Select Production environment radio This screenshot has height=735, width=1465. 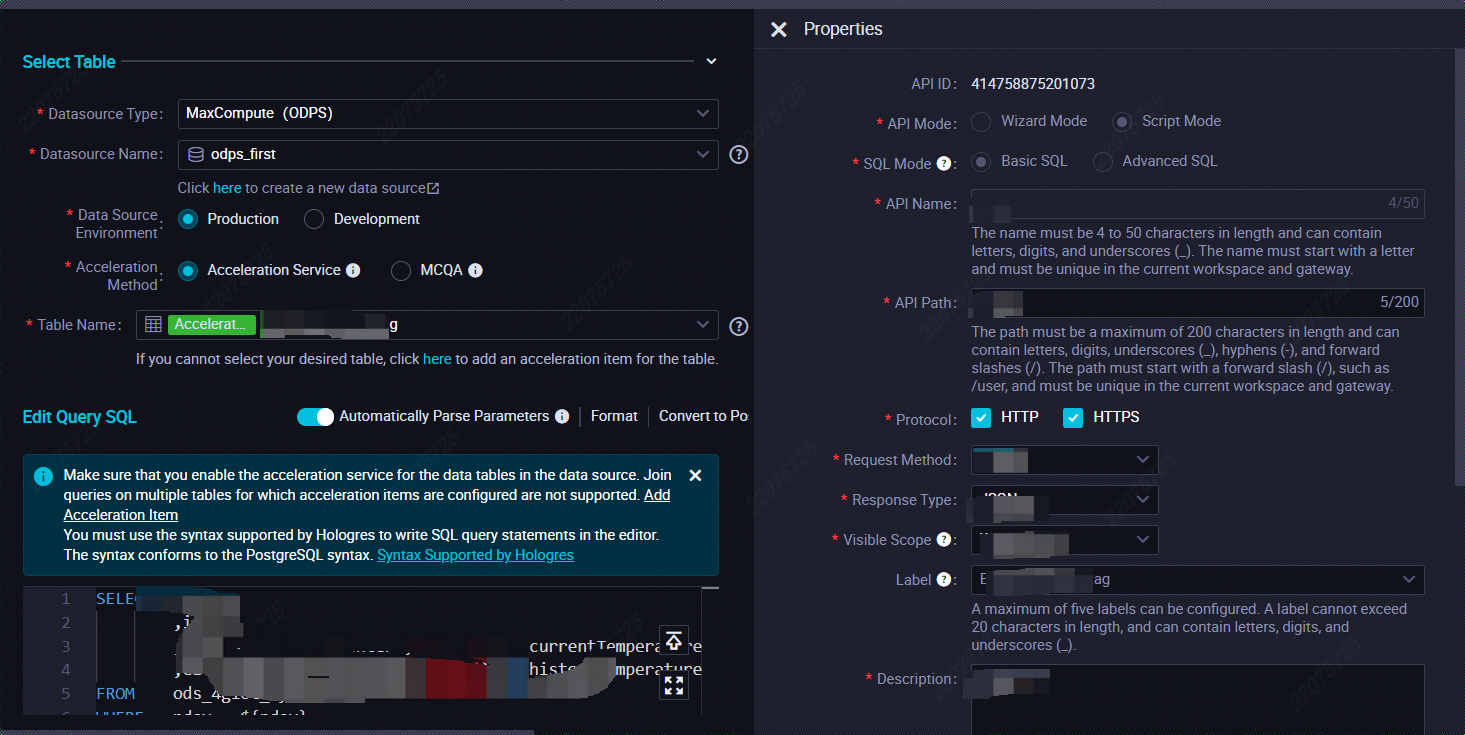click(188, 219)
